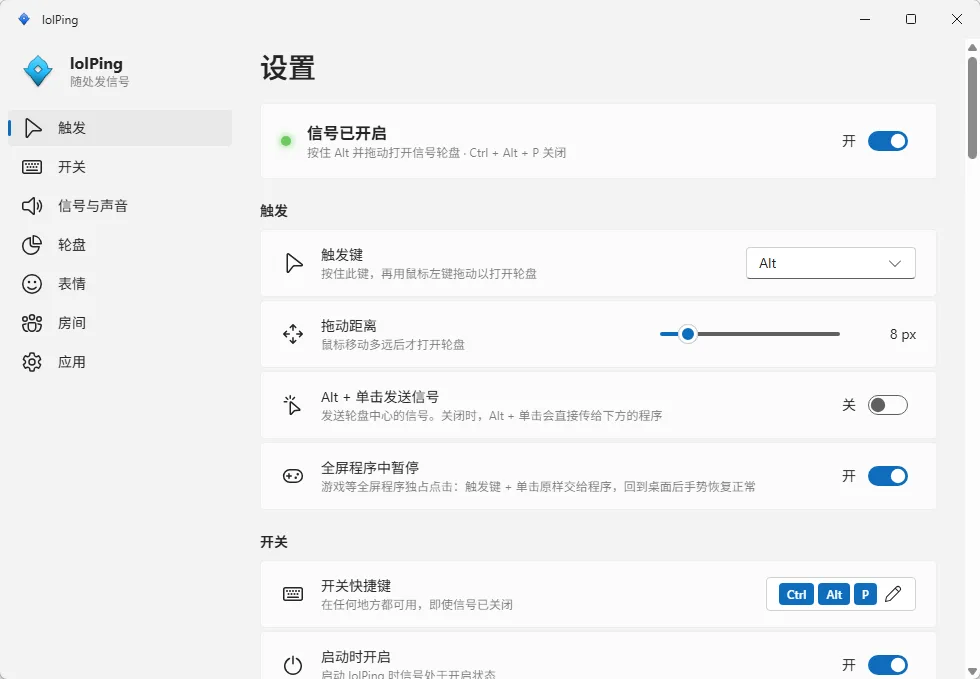980x679 pixels.
Task: Click the green status dot beside 信号已开启
Action: point(286,141)
